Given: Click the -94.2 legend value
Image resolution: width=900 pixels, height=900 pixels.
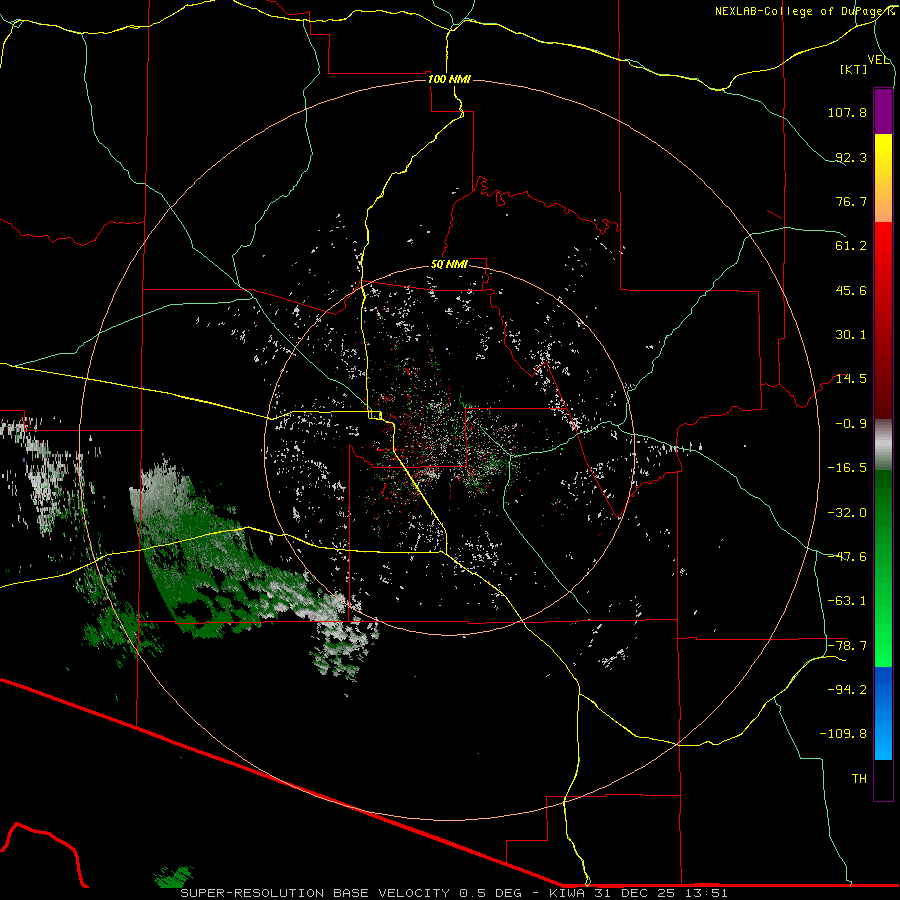Looking at the screenshot, I should [847, 690].
